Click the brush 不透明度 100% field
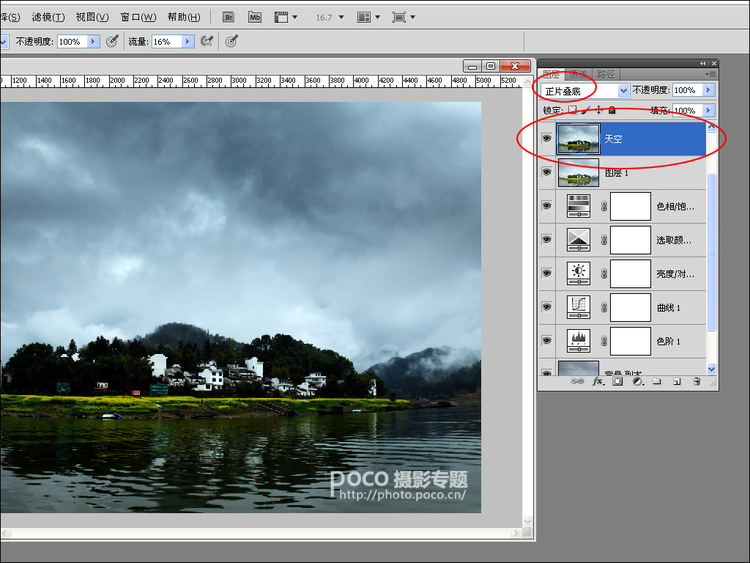Image resolution: width=750 pixels, height=563 pixels. click(x=72, y=42)
